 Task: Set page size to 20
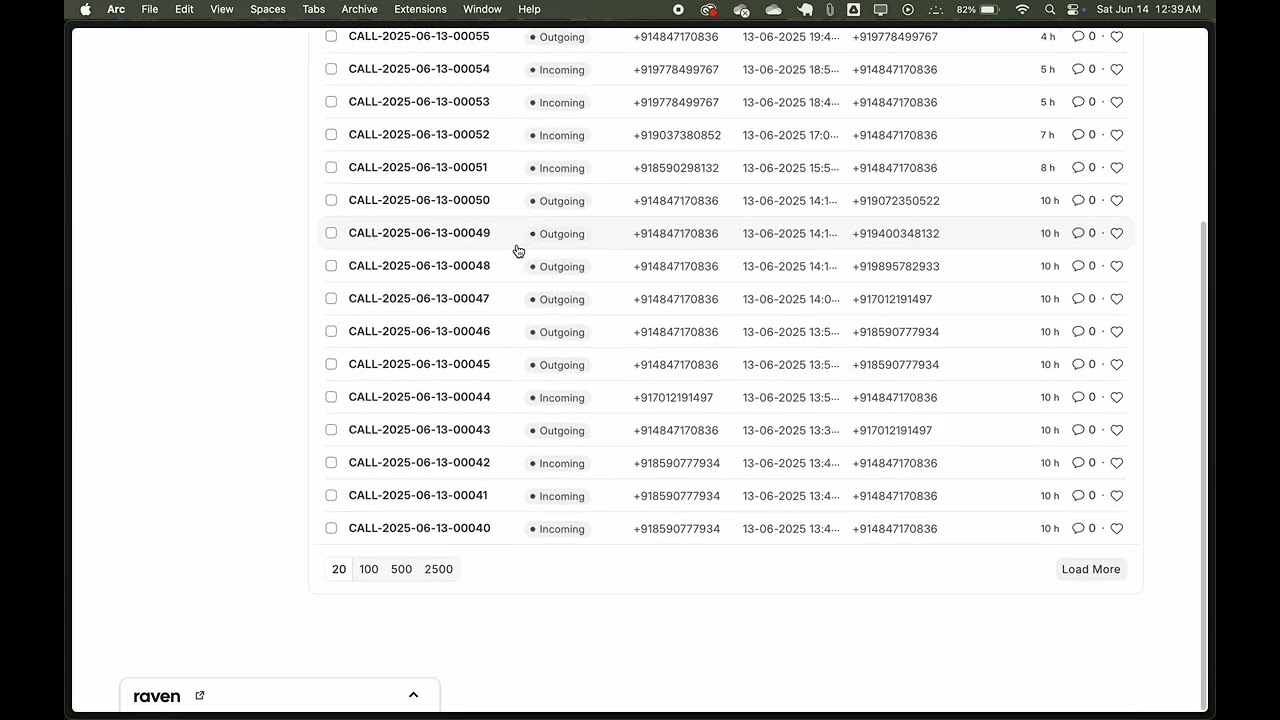pyautogui.click(x=339, y=569)
